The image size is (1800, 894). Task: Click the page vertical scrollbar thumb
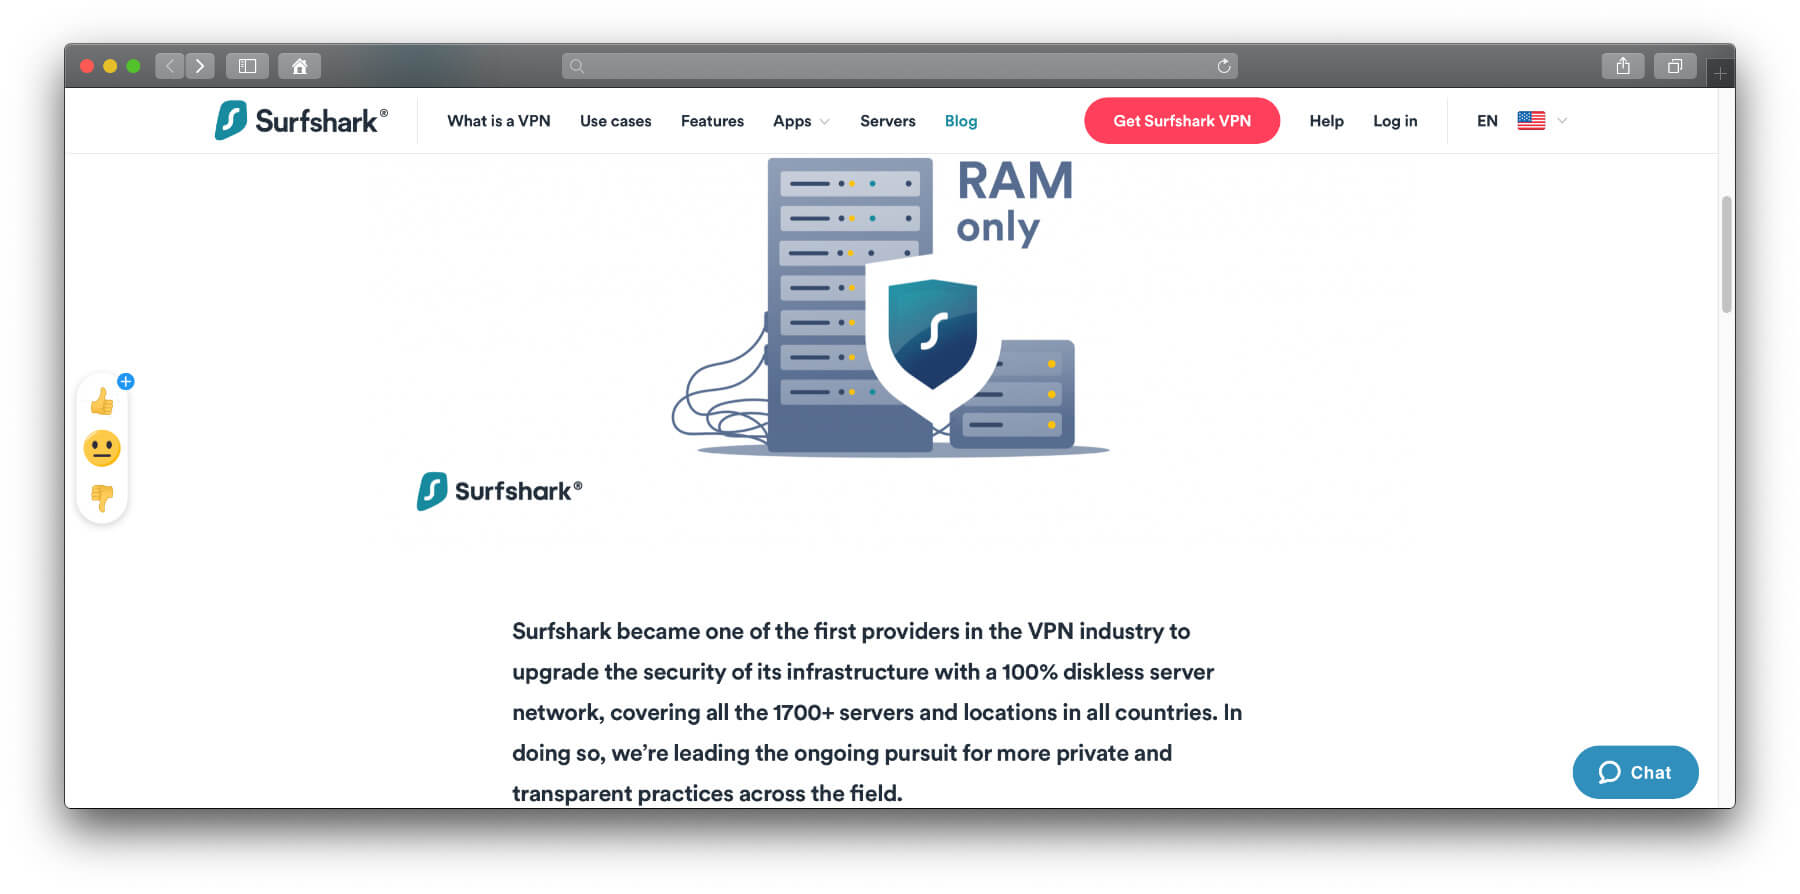click(1726, 254)
